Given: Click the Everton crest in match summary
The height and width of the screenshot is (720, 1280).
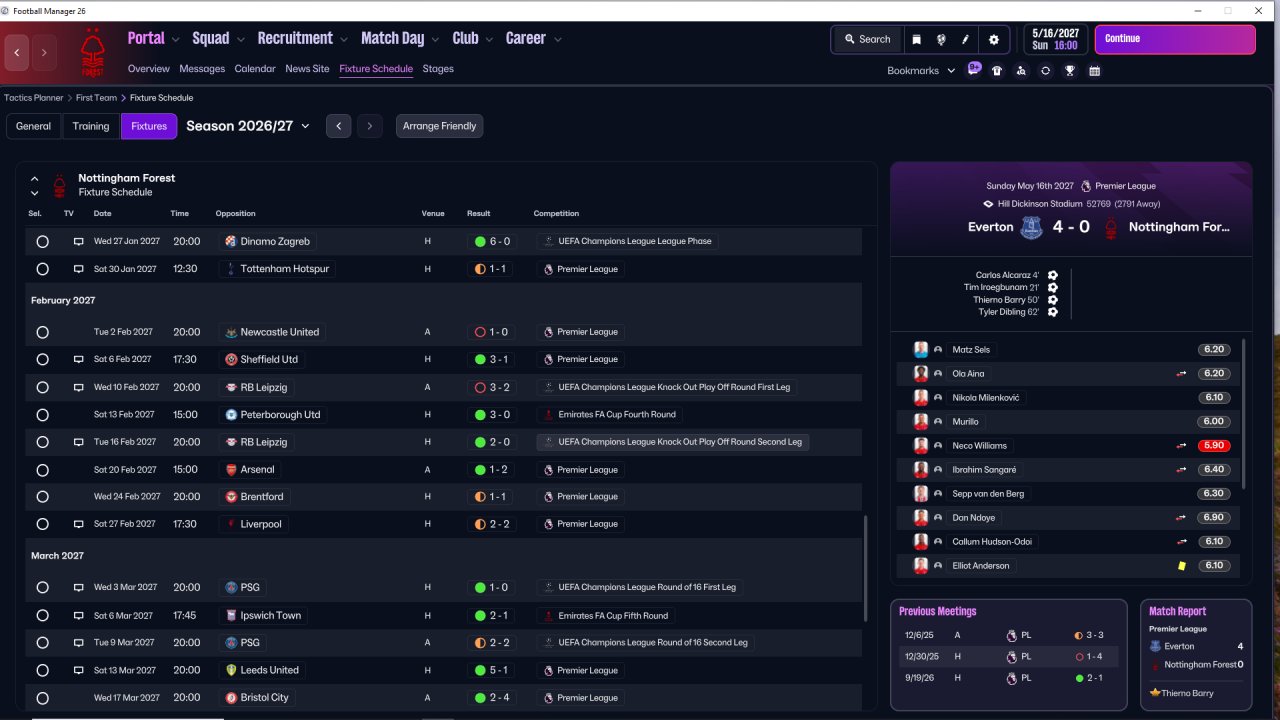Looking at the screenshot, I should (x=1031, y=227).
